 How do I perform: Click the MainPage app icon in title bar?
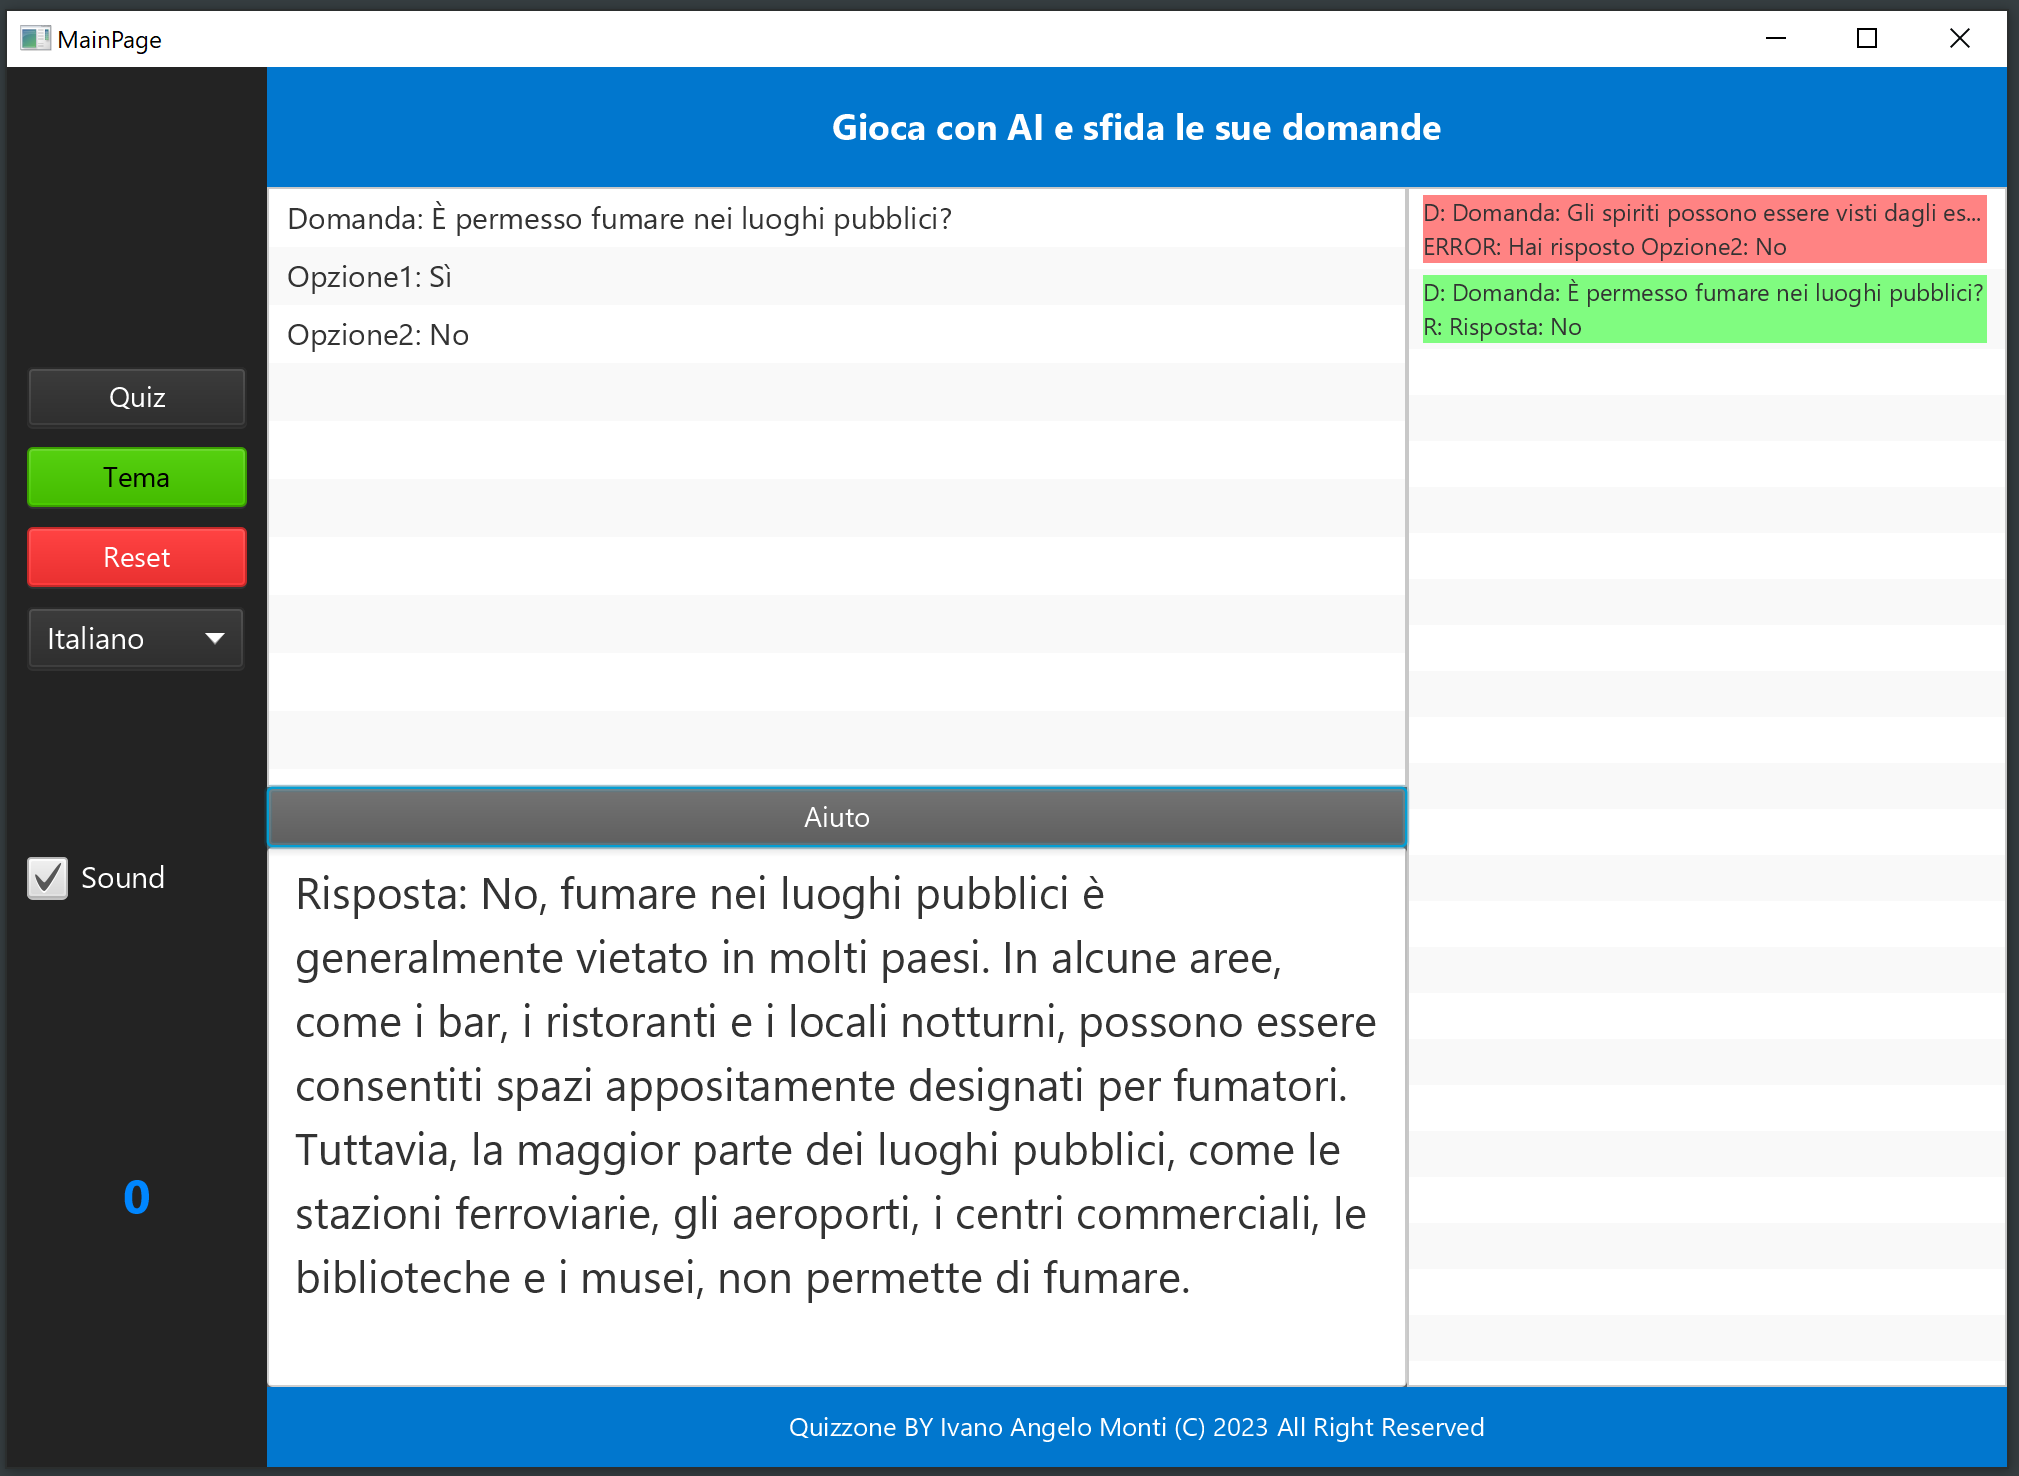[x=35, y=39]
